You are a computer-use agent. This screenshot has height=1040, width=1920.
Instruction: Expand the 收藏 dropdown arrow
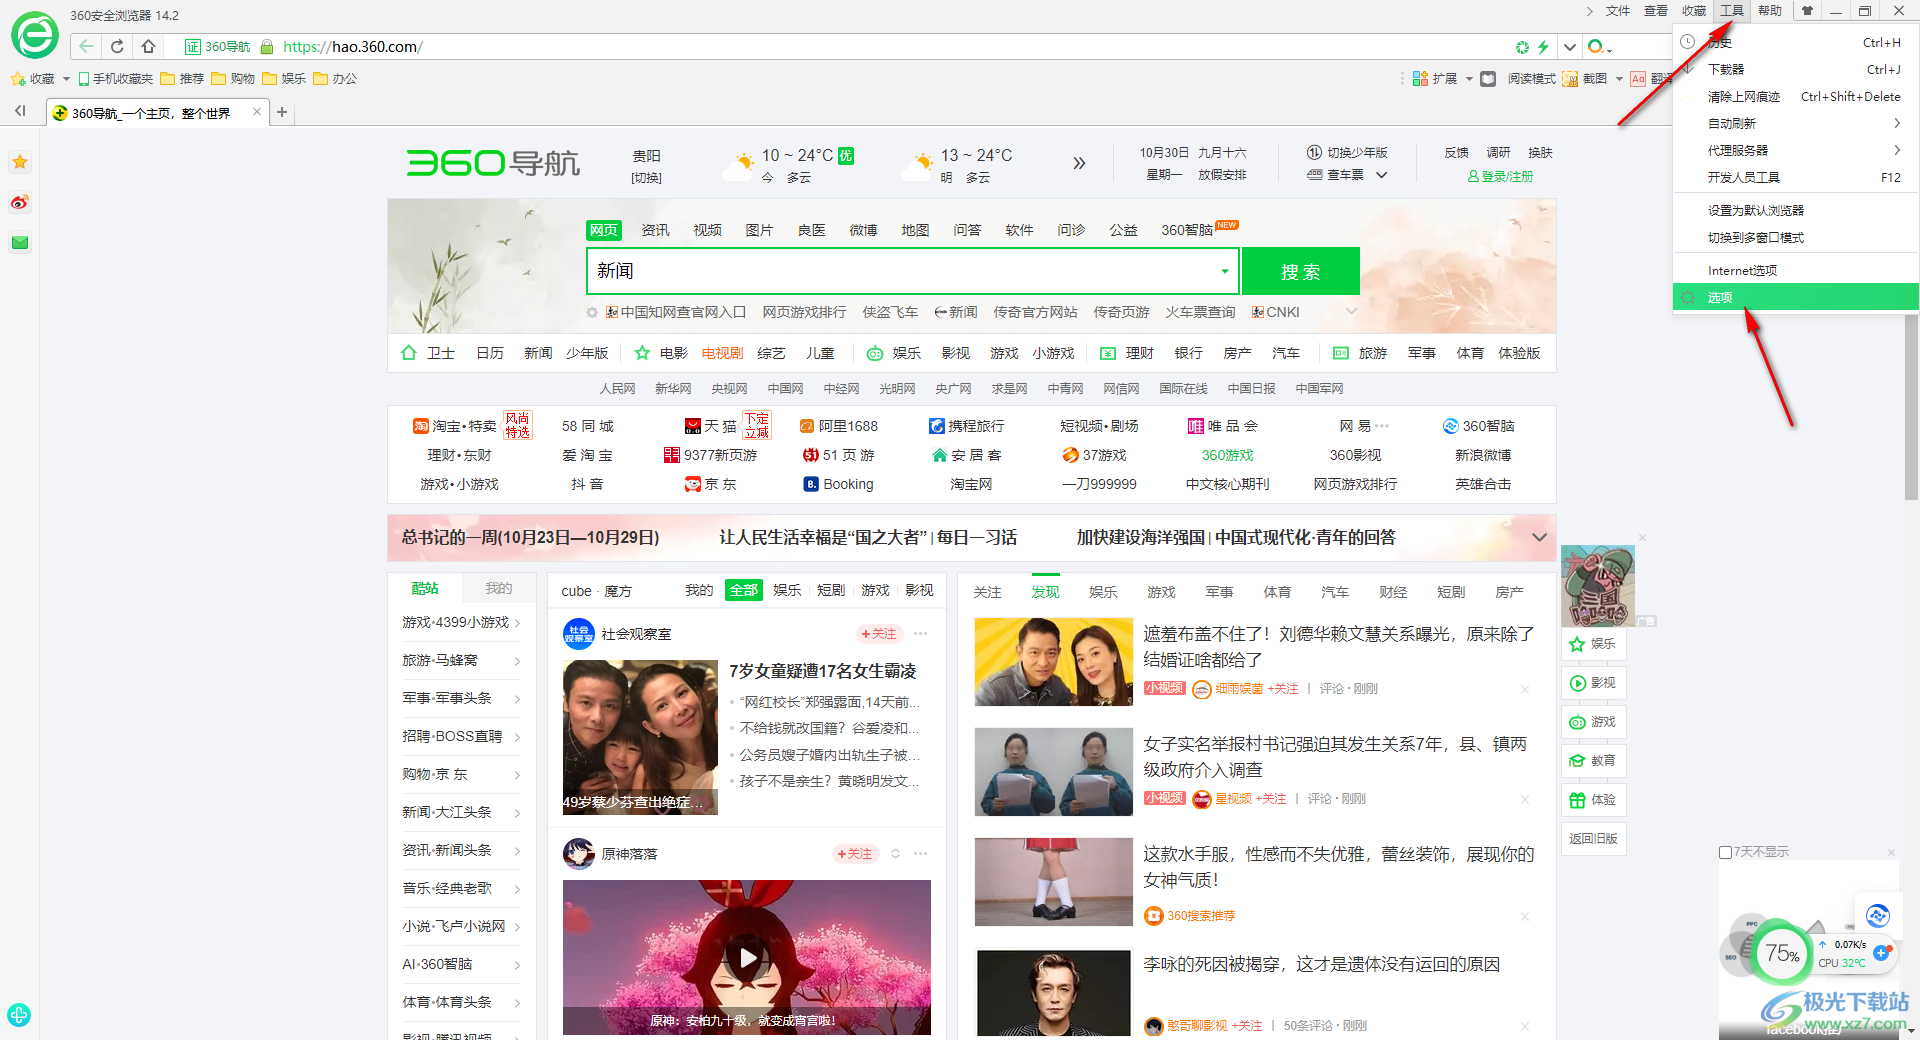coord(66,79)
